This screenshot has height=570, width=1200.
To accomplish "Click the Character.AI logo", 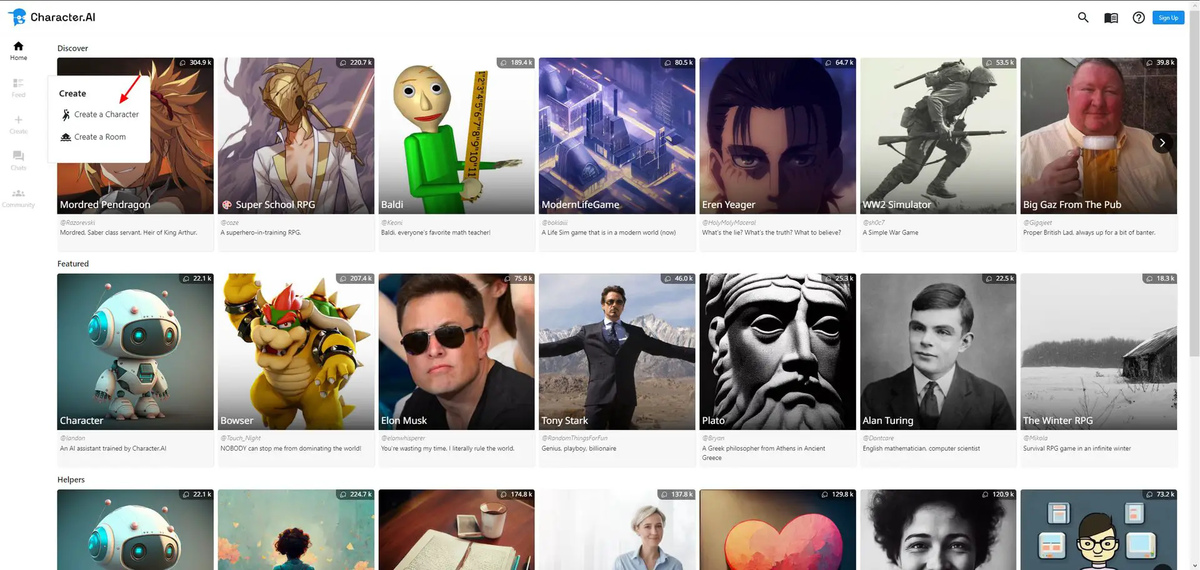I will point(54,17).
